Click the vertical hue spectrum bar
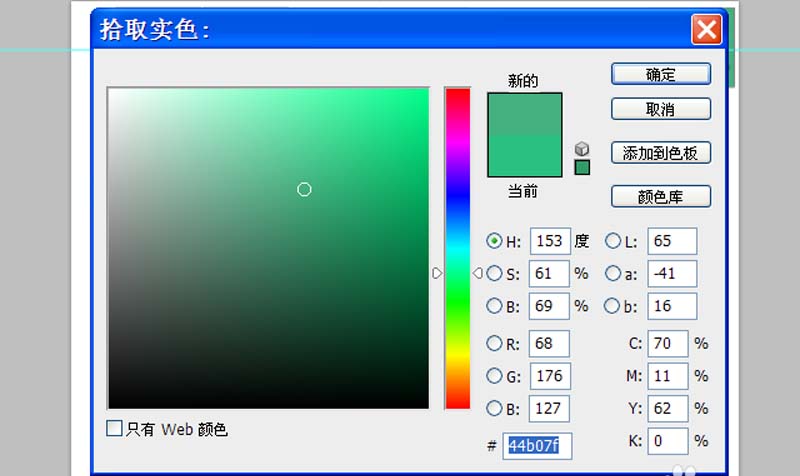The image size is (800, 476). pos(458,248)
